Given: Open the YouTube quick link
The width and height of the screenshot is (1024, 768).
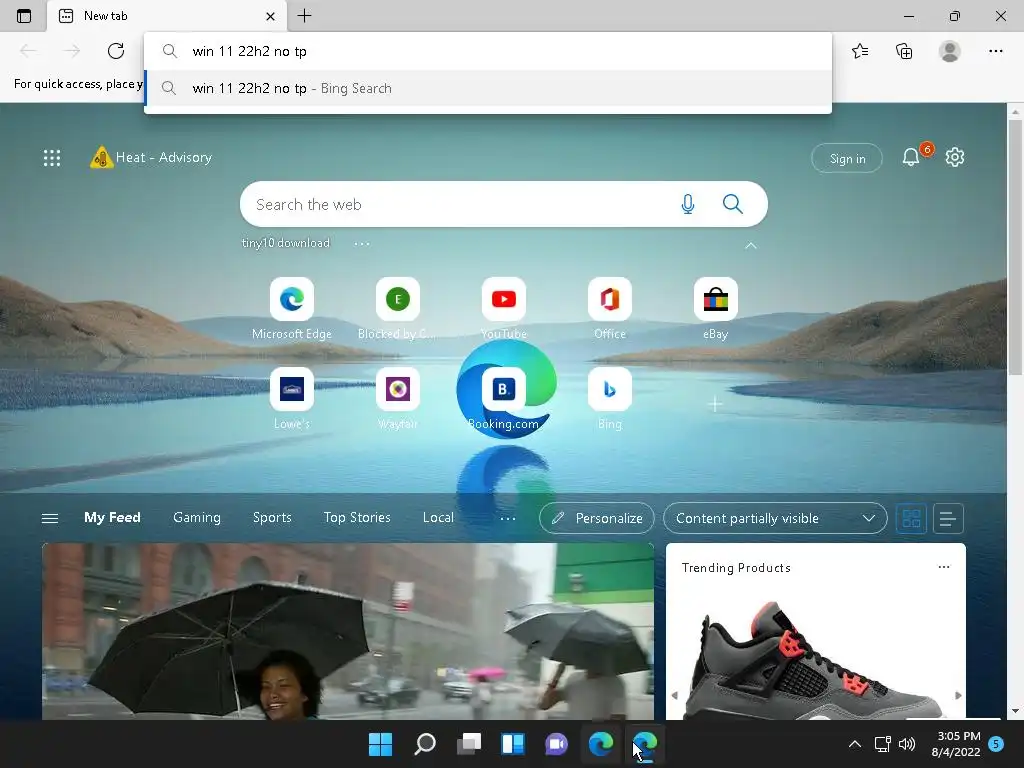Looking at the screenshot, I should [504, 308].
